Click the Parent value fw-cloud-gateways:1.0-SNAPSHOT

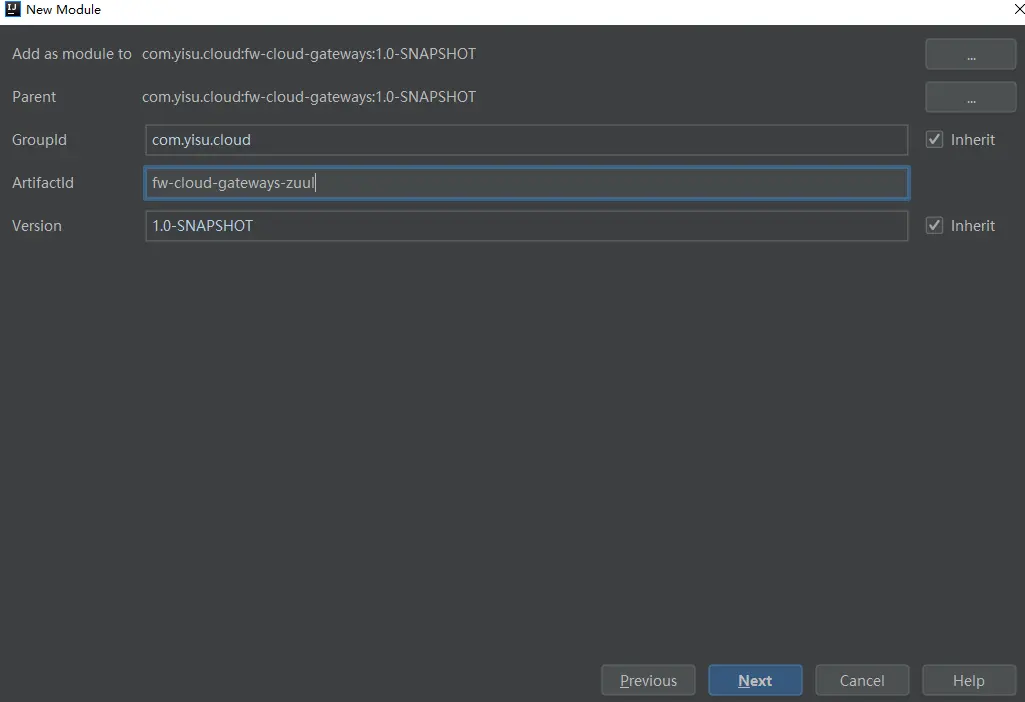(x=309, y=97)
